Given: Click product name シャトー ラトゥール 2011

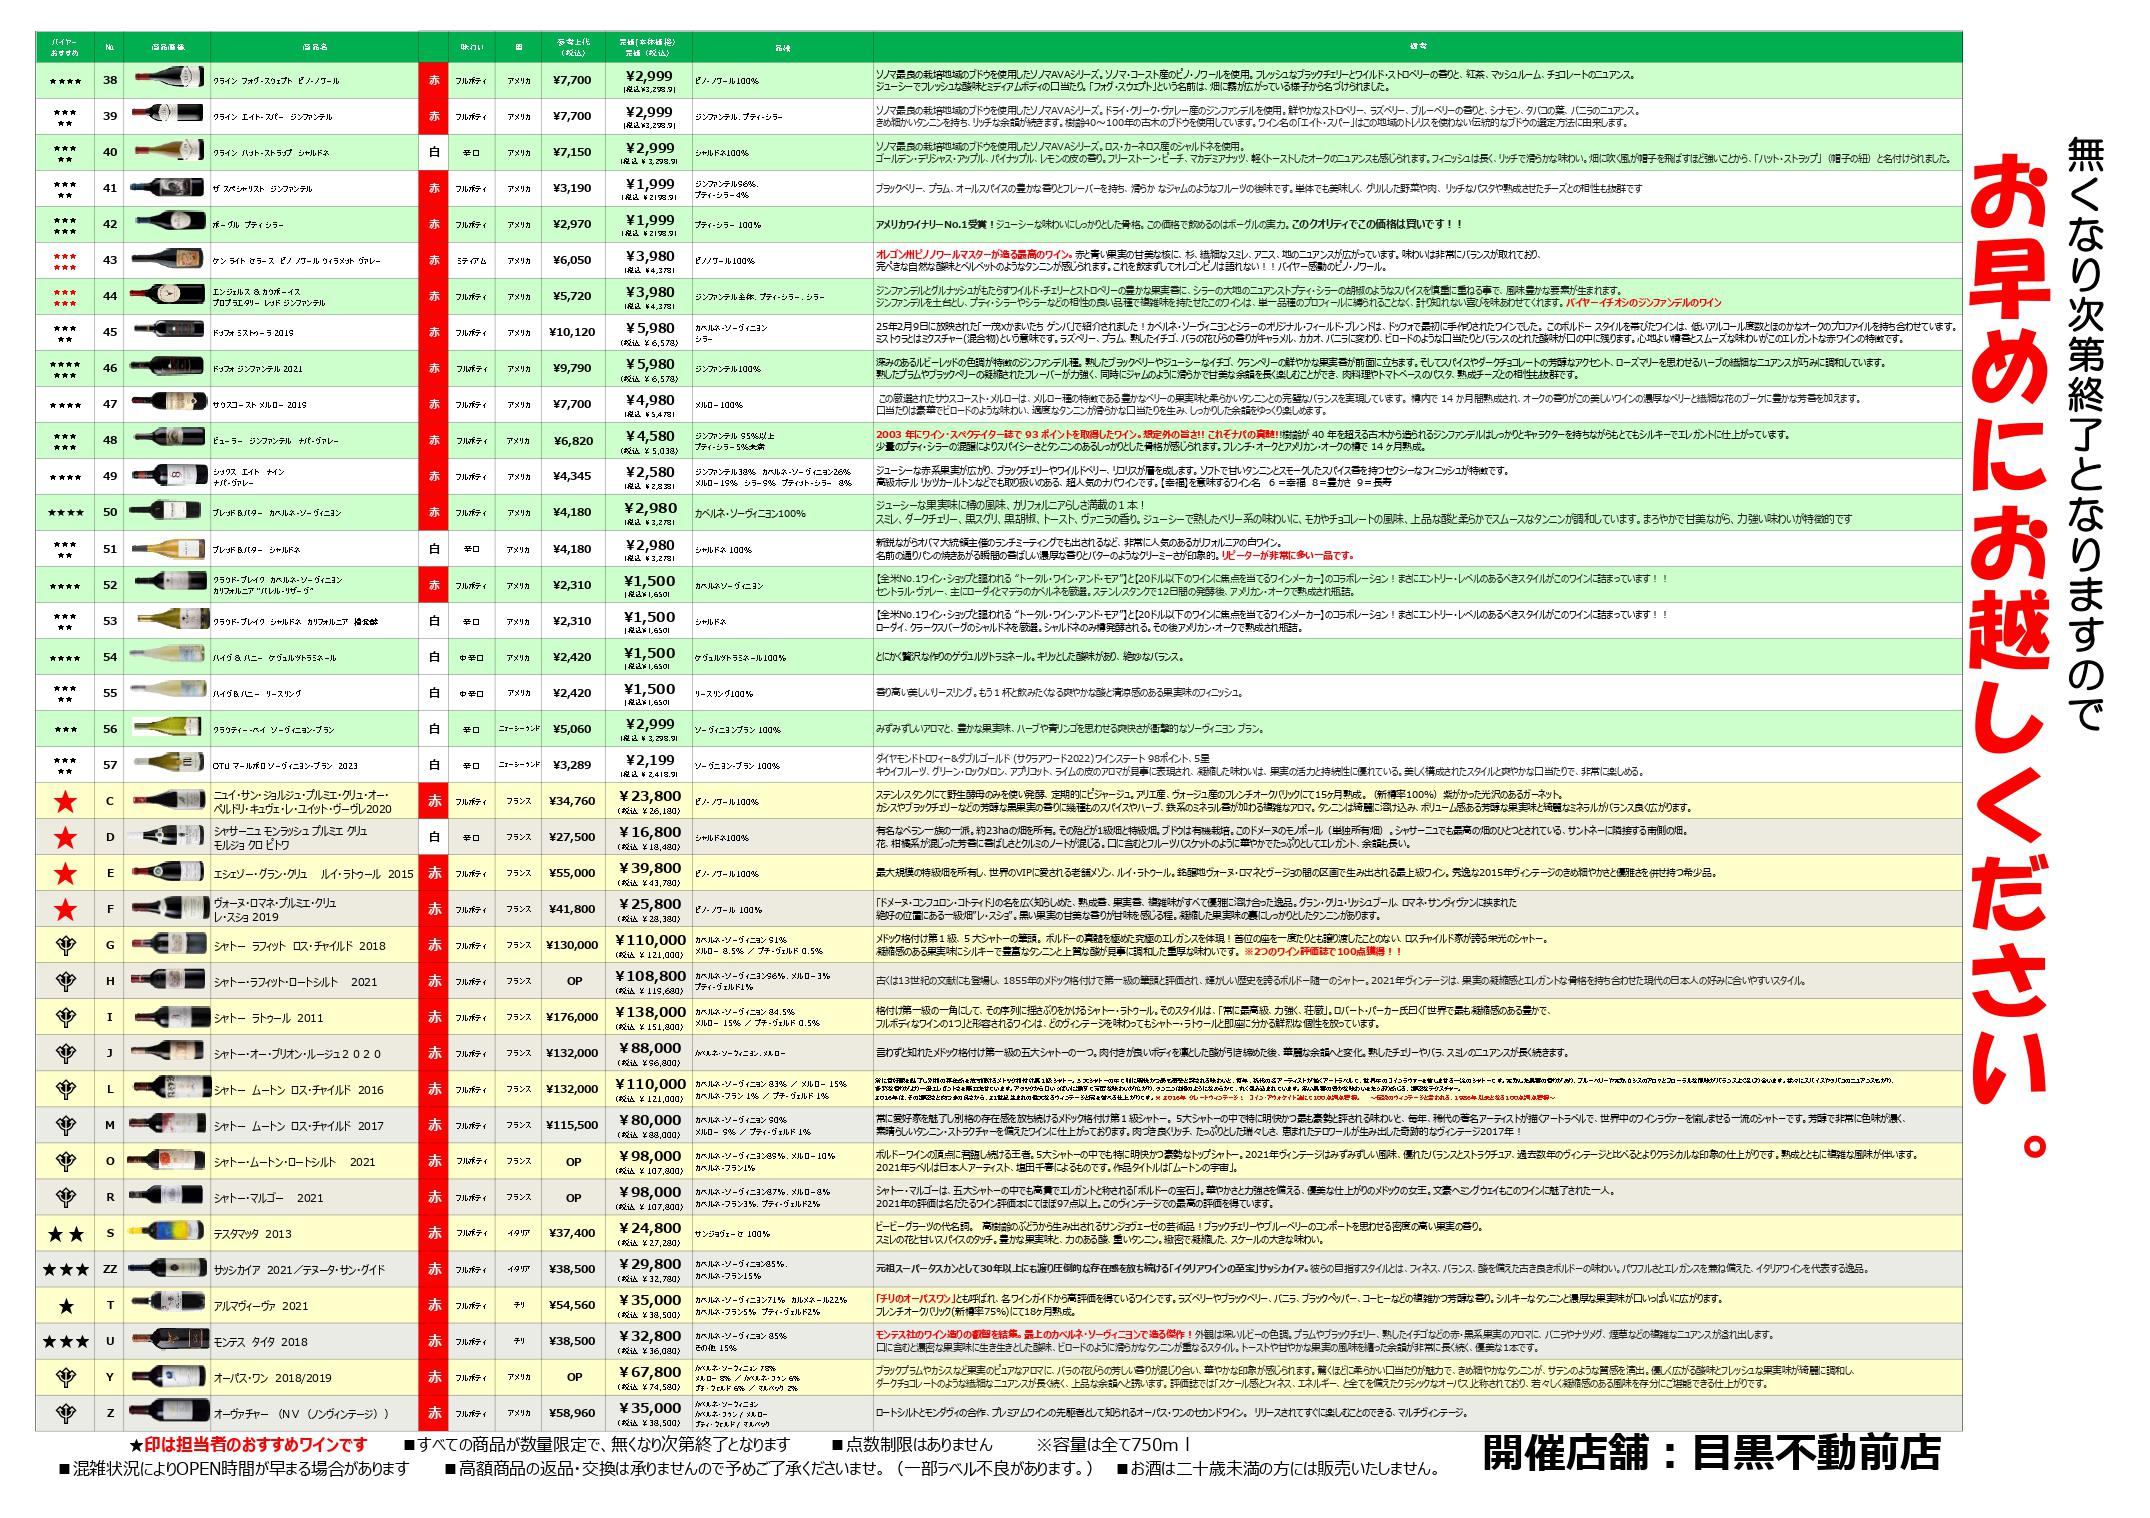Looking at the screenshot, I should point(268,1018).
